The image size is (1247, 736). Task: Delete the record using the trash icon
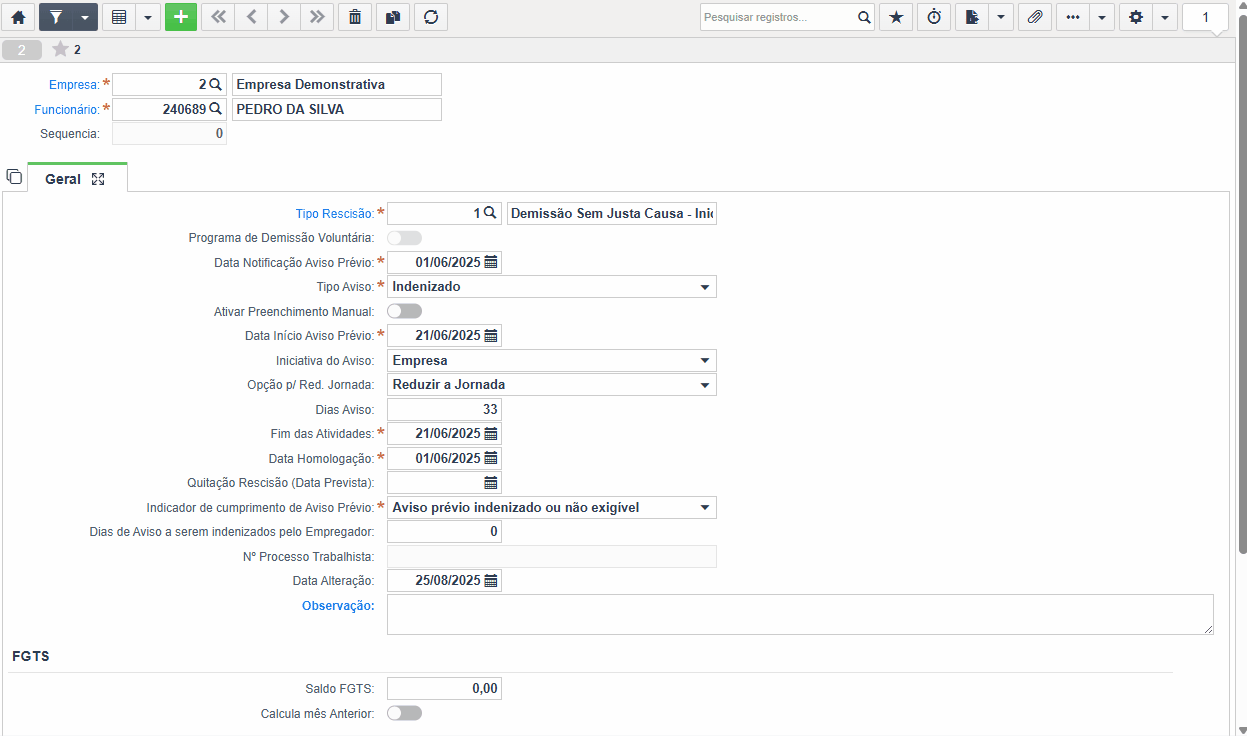[355, 17]
